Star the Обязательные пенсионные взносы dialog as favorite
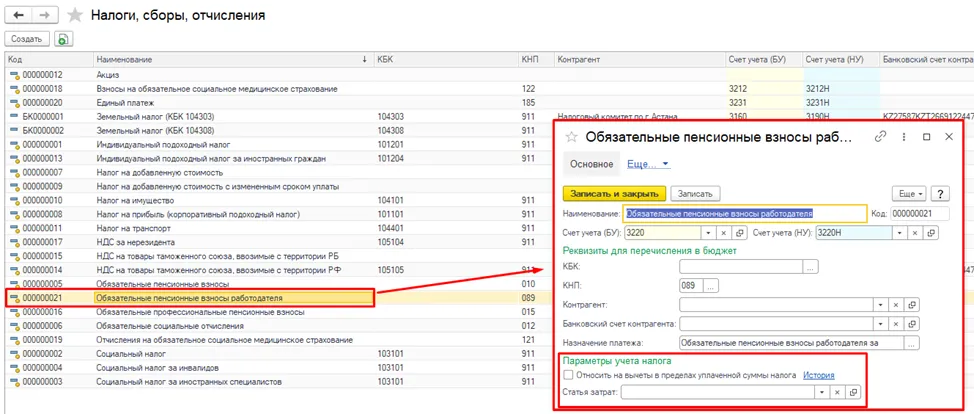 coord(572,137)
